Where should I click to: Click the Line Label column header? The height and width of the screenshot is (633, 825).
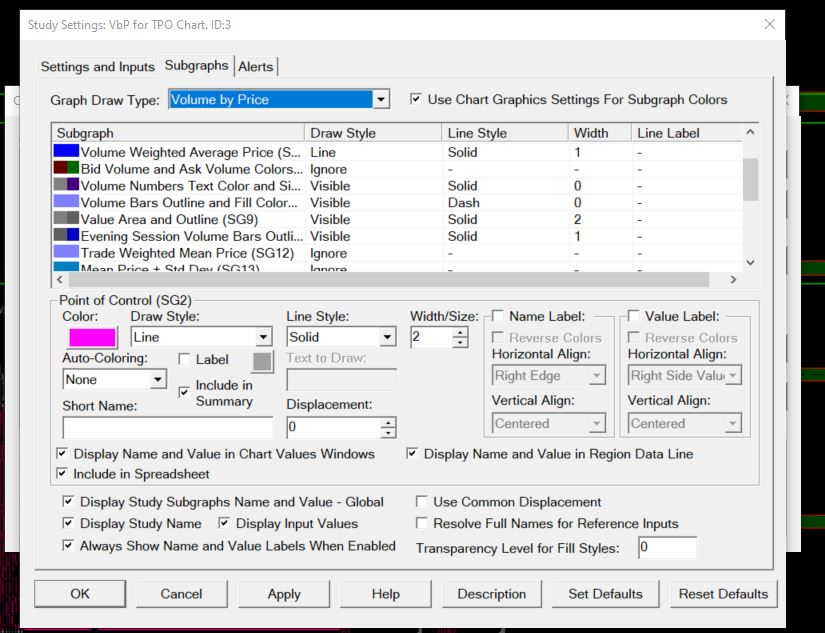(x=687, y=133)
